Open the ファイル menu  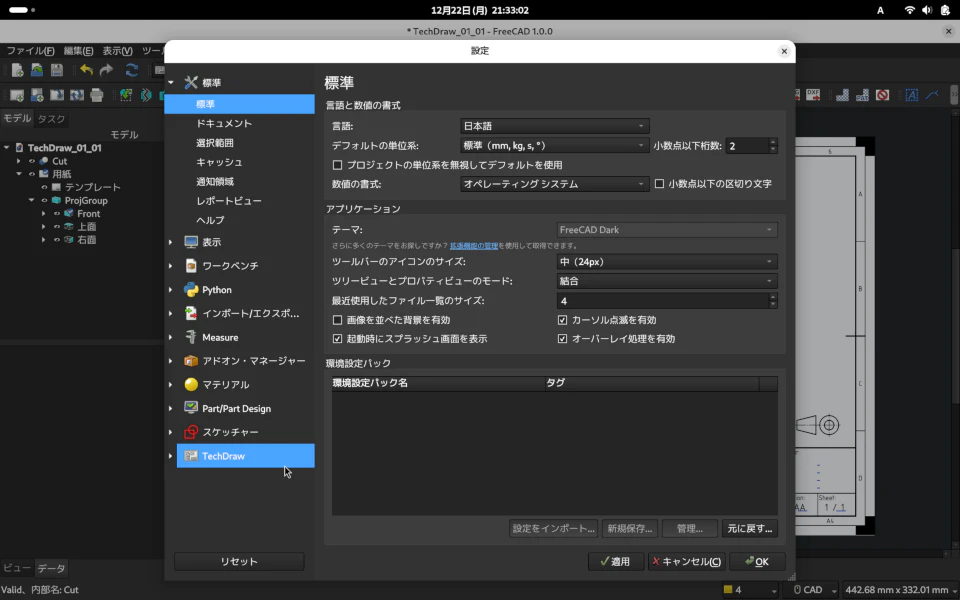pos(30,51)
